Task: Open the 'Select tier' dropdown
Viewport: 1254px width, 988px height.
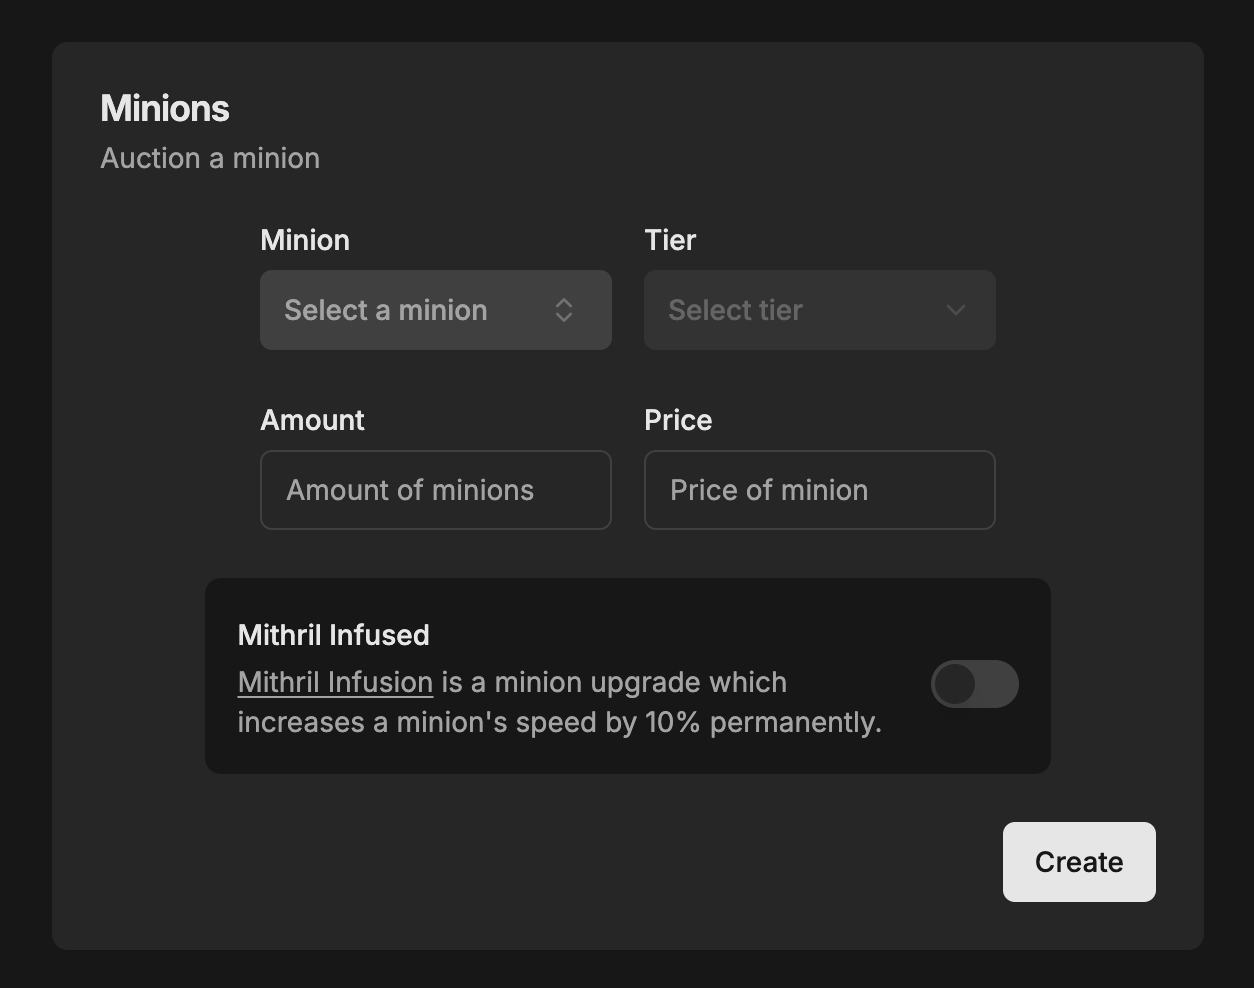Action: coord(819,310)
